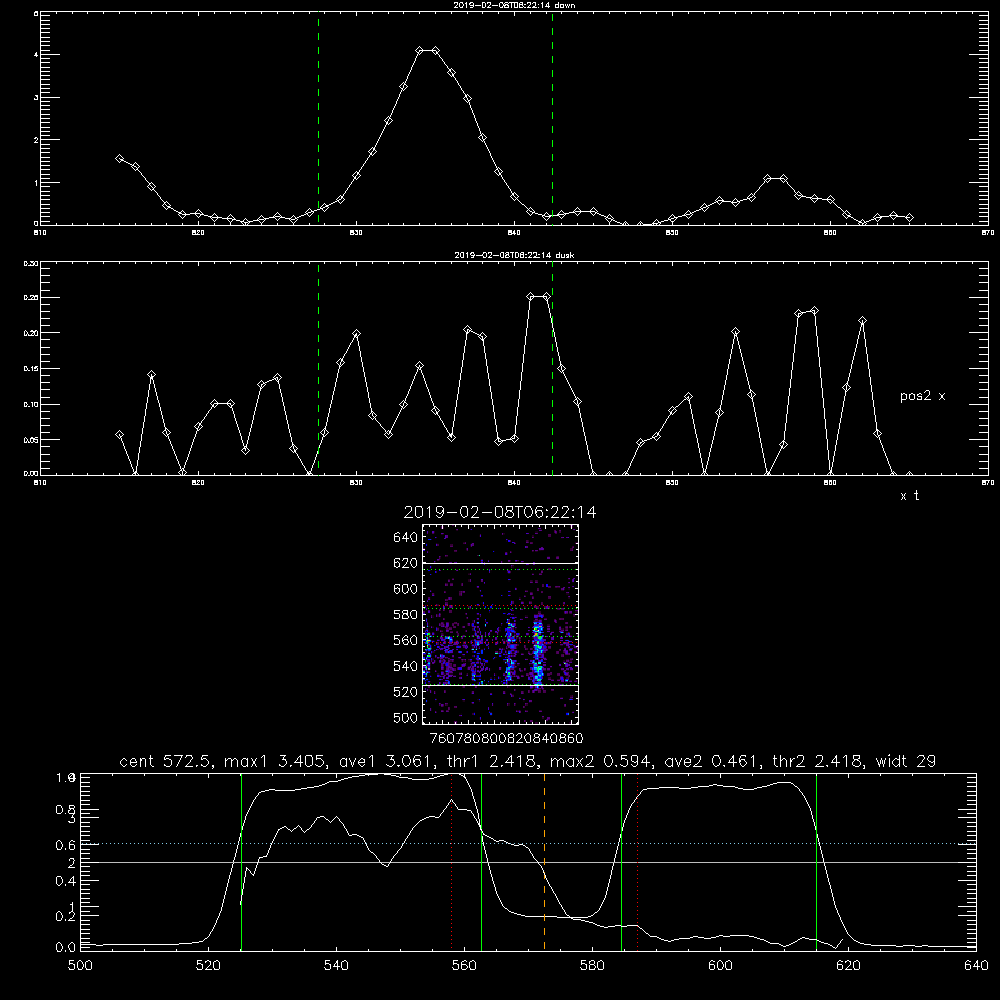The height and width of the screenshot is (1000, 1000).
Task: Click the 560 label on the image y-axis
Action: coord(405,640)
